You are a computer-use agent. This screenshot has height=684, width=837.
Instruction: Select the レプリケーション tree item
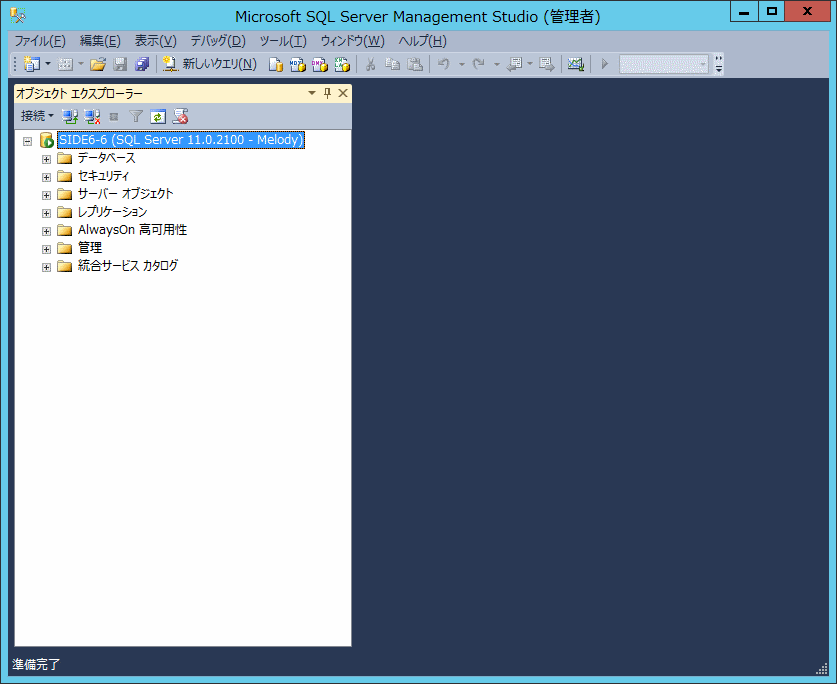point(112,212)
